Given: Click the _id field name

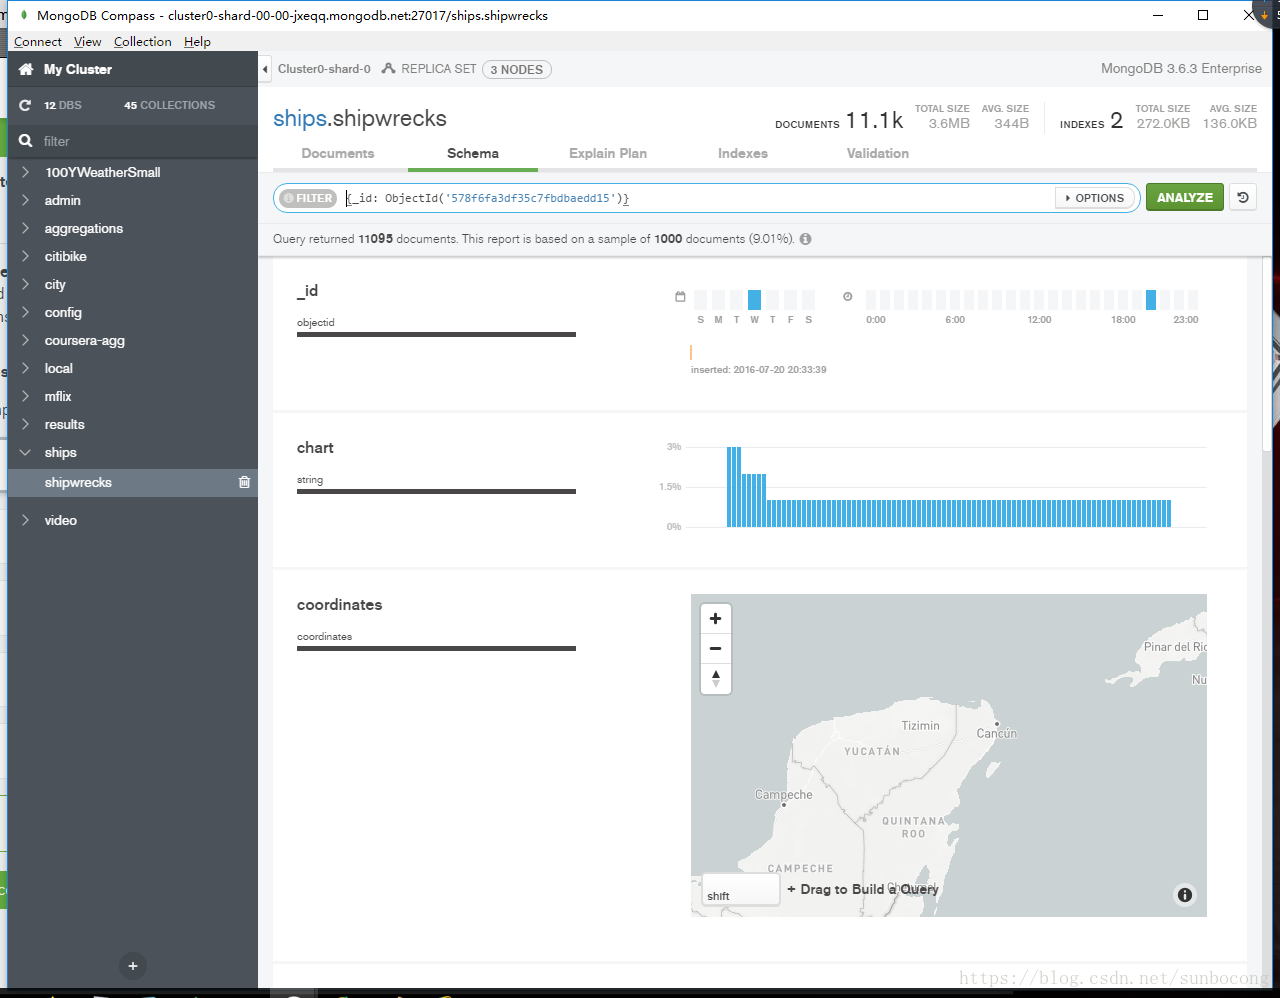Looking at the screenshot, I should click(x=308, y=290).
